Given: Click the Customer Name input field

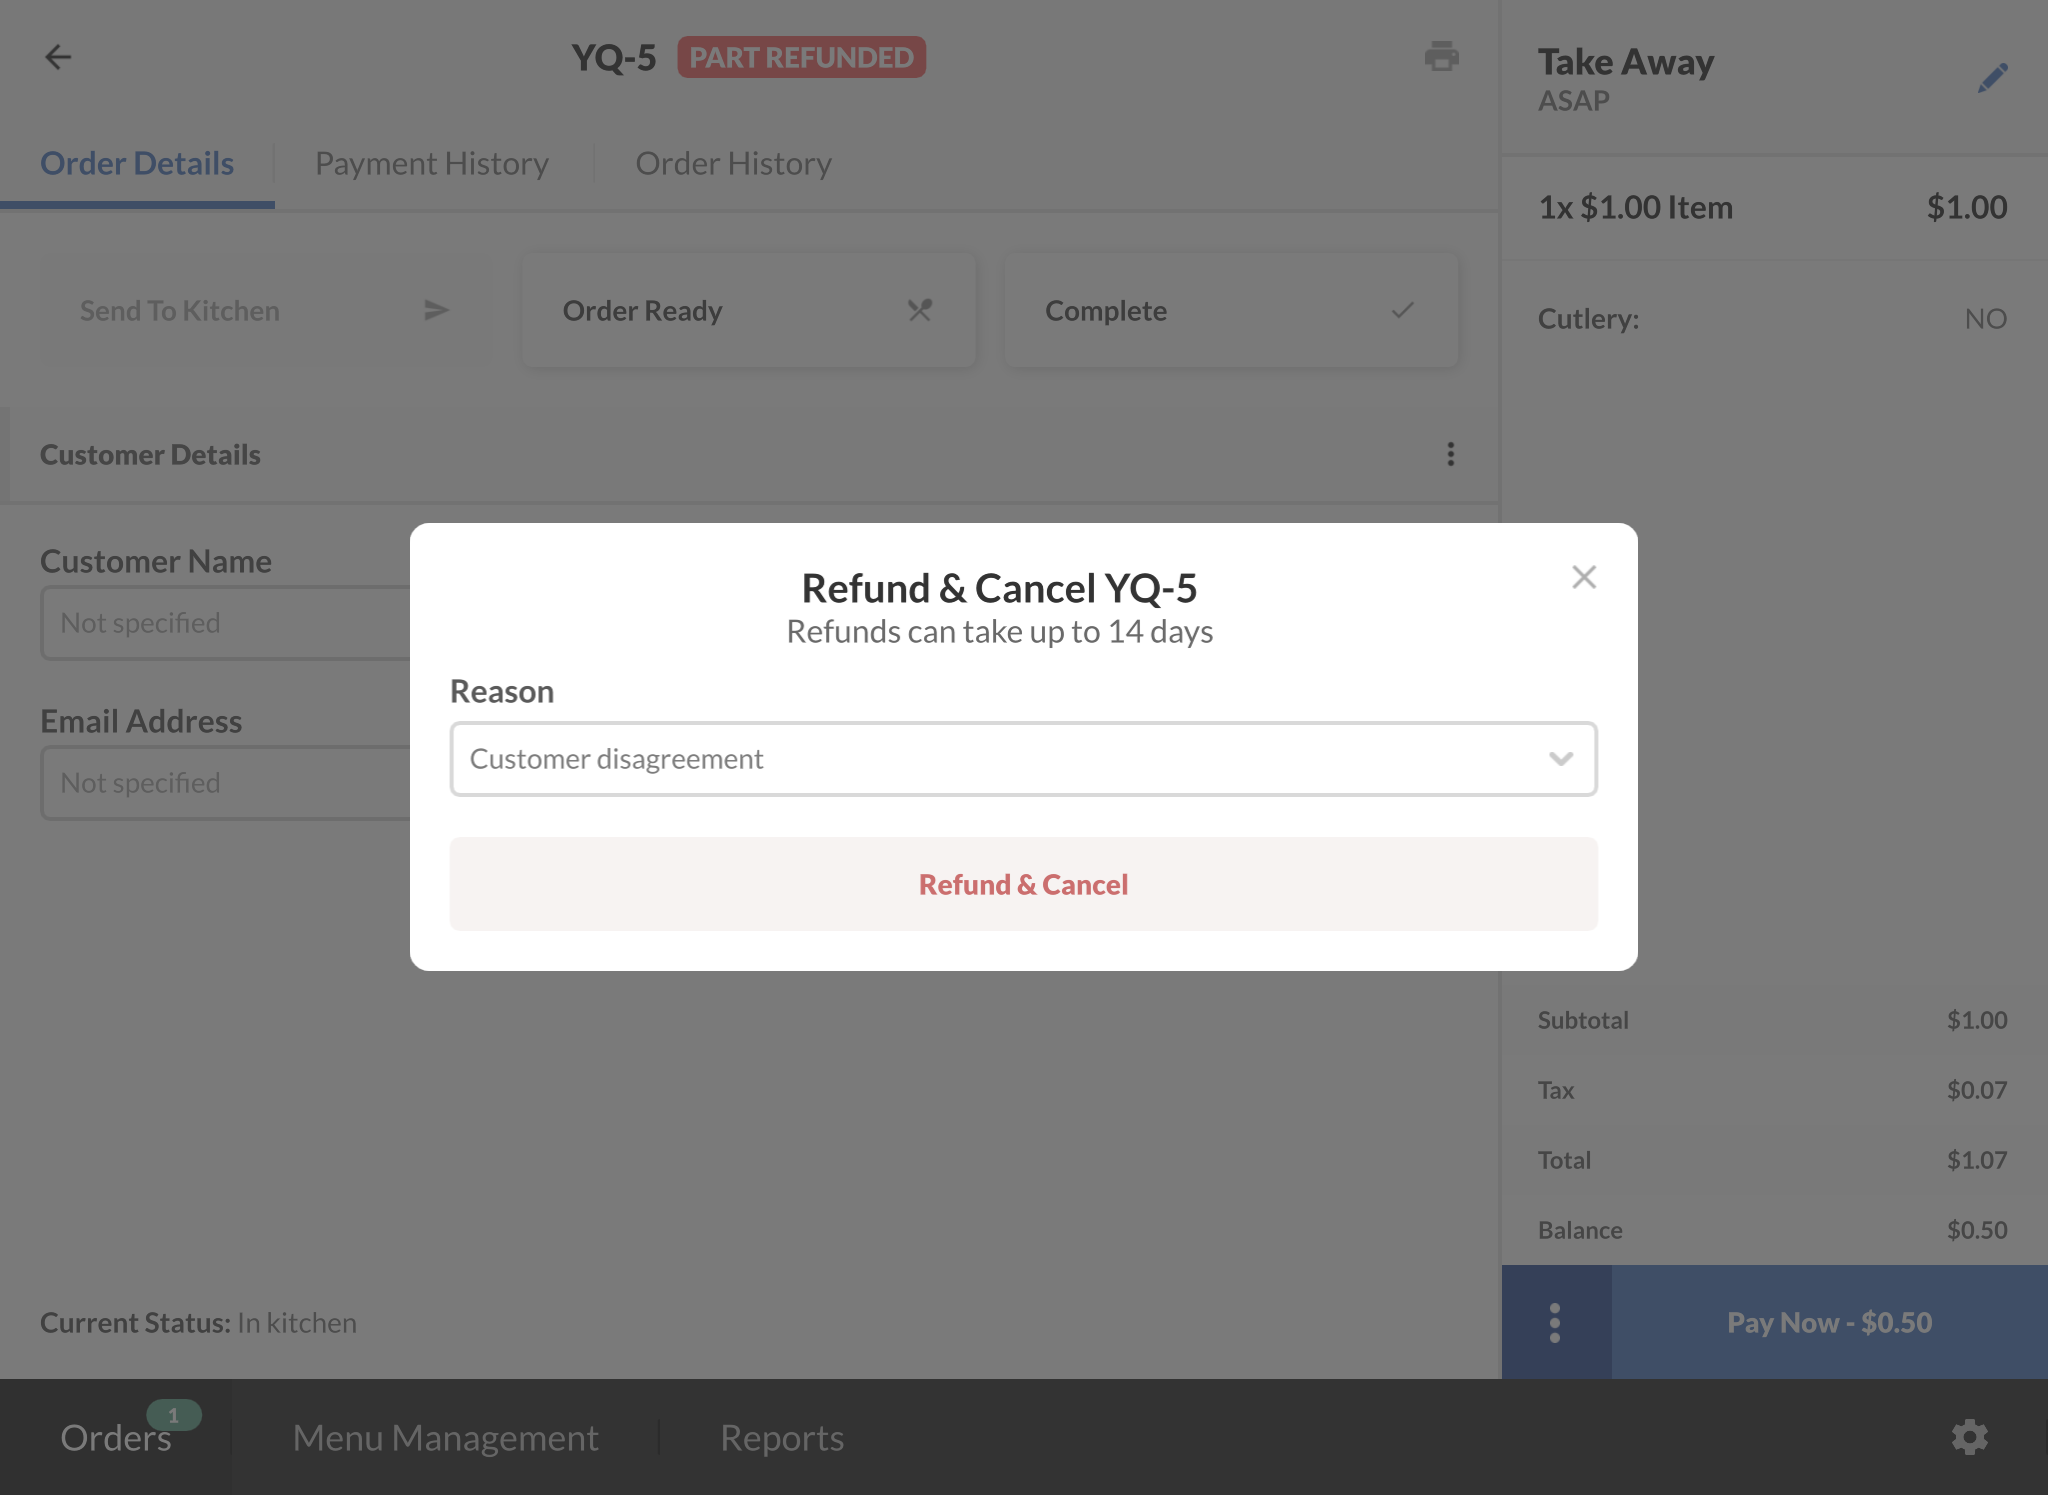Looking at the screenshot, I should point(226,623).
